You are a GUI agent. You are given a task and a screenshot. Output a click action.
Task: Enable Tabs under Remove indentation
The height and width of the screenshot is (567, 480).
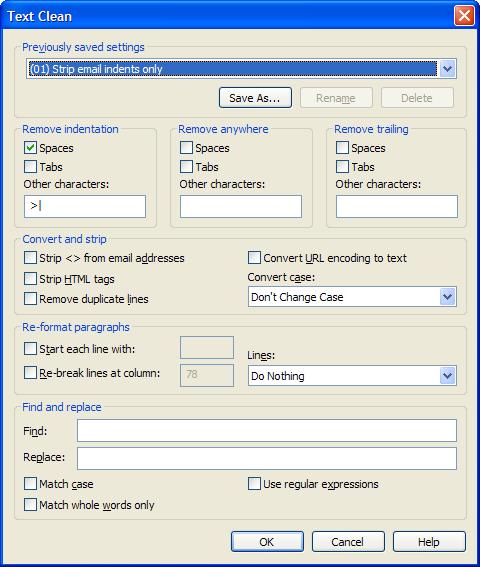(30, 167)
